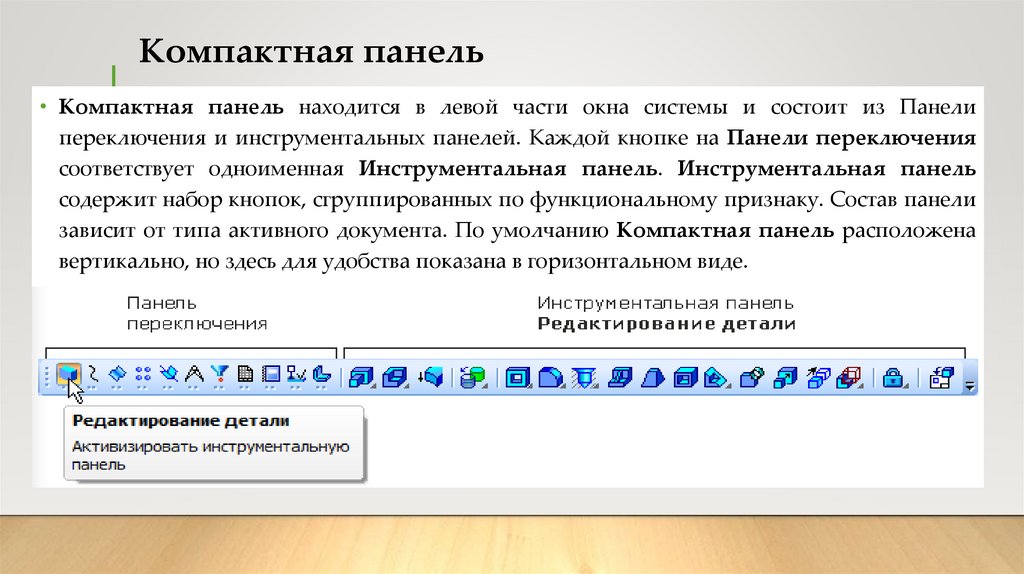
Task: Select the Hole drilling tool icon
Action: [584, 377]
